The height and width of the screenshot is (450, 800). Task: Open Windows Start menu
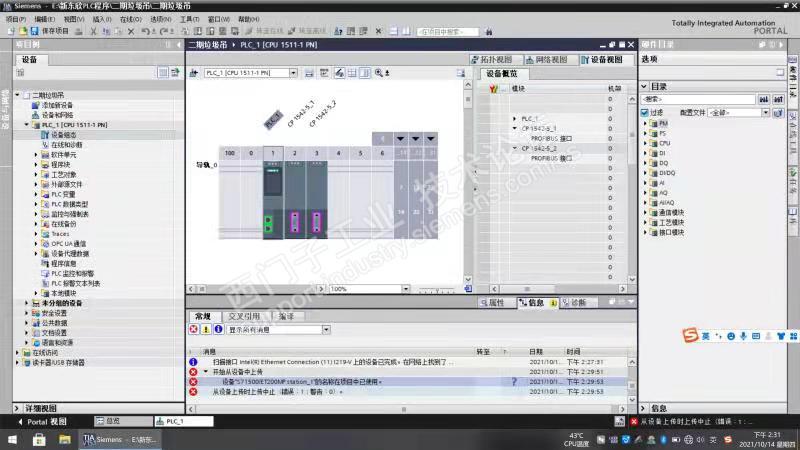click(x=12, y=439)
